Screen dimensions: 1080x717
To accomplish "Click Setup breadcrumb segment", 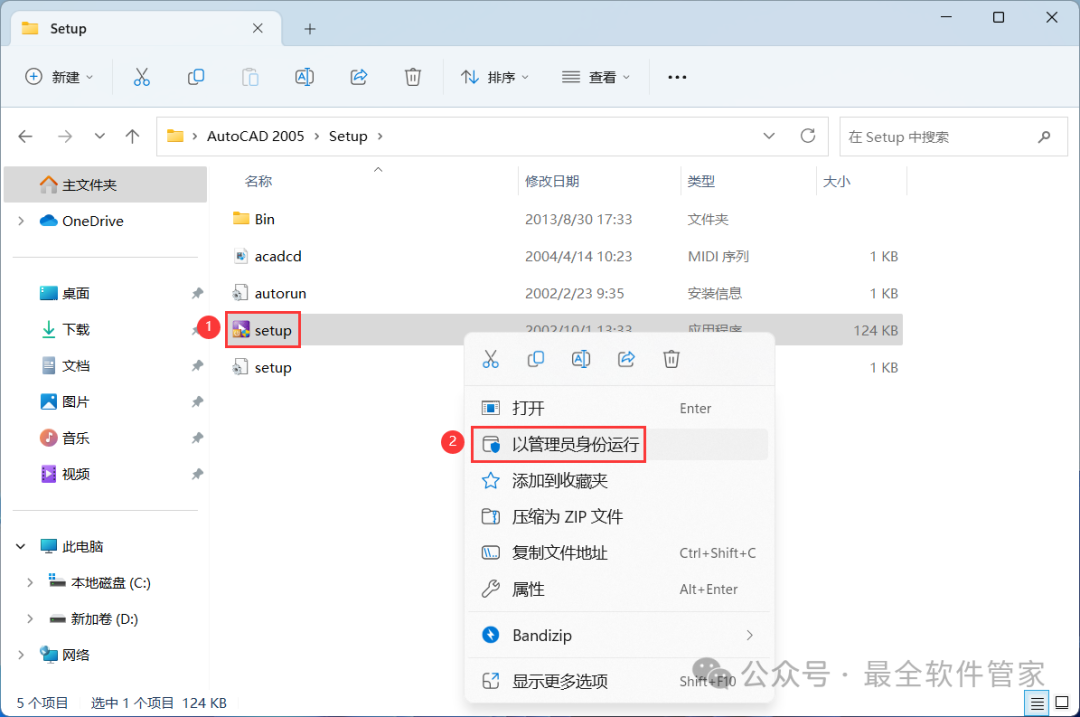I will [x=348, y=136].
